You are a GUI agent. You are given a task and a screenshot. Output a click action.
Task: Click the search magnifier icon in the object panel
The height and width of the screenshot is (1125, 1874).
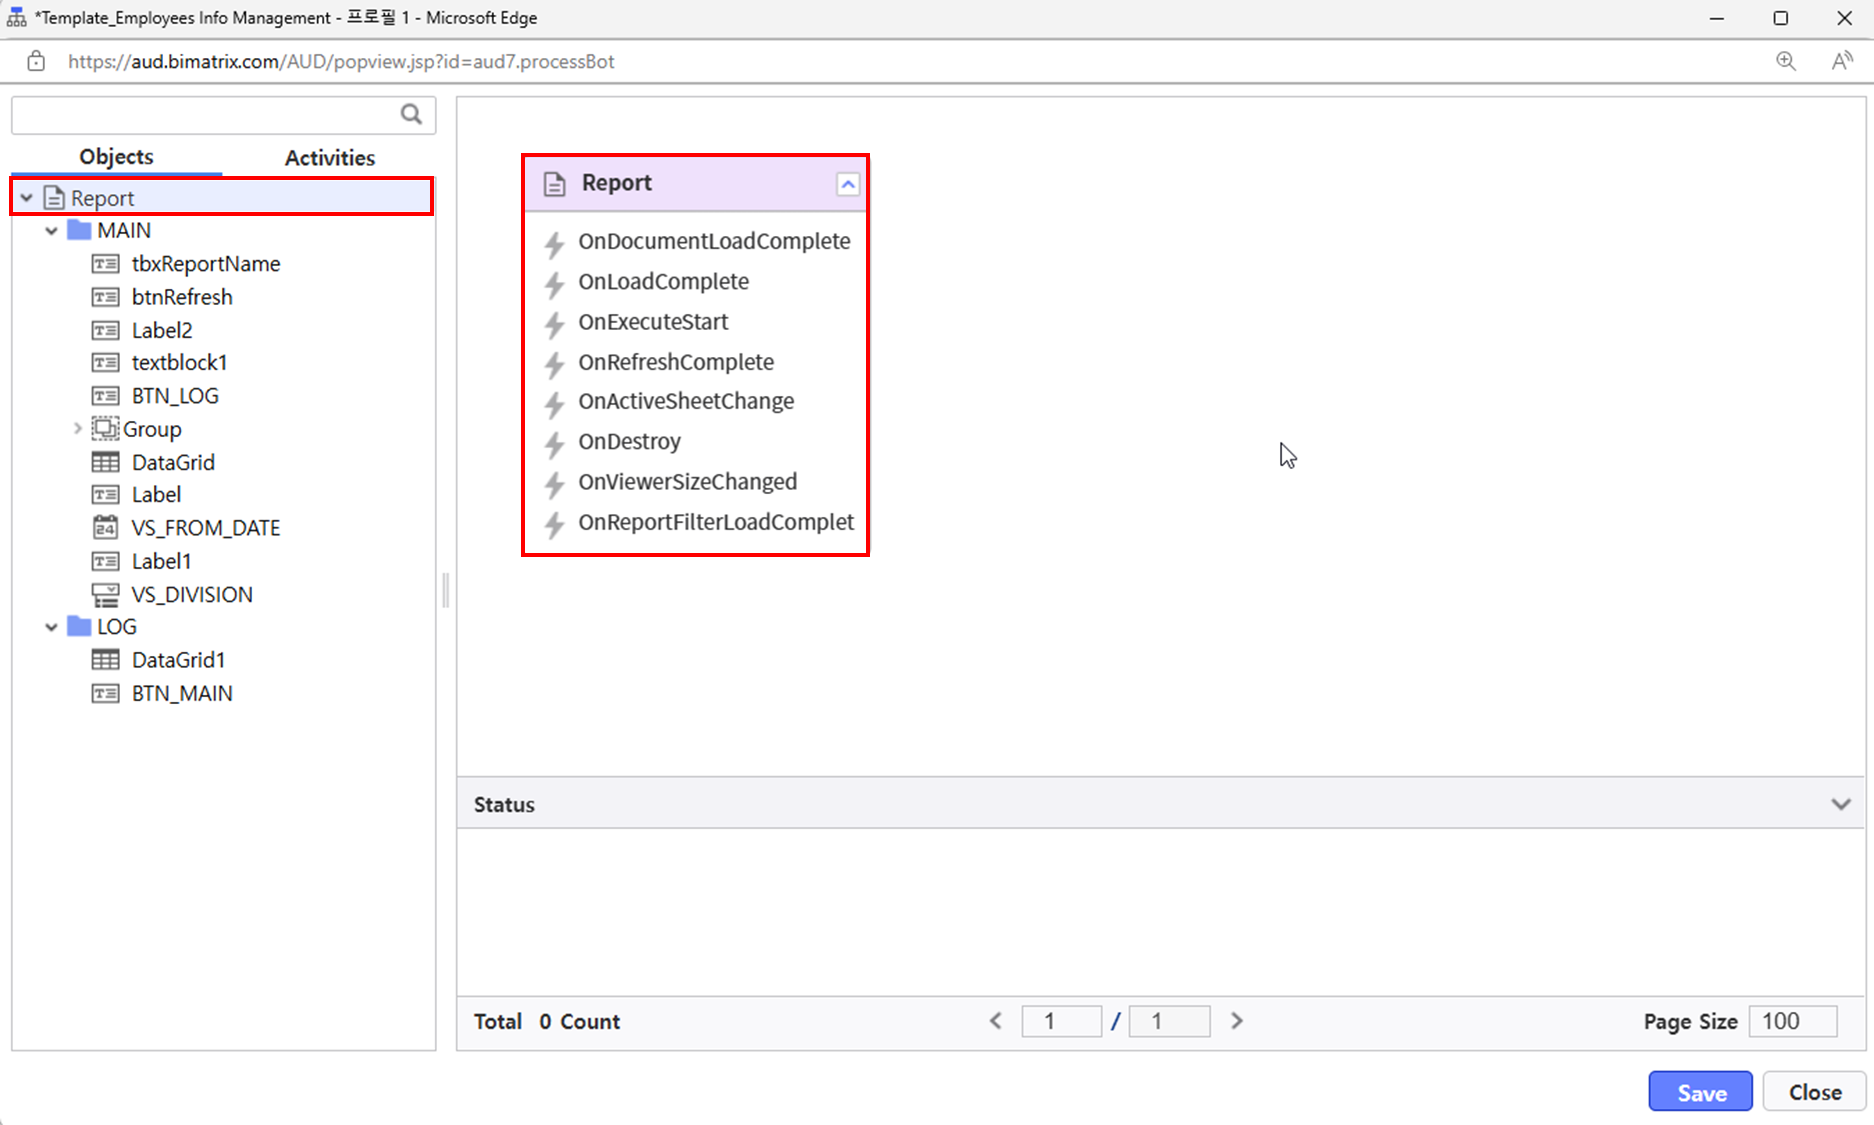pyautogui.click(x=411, y=114)
